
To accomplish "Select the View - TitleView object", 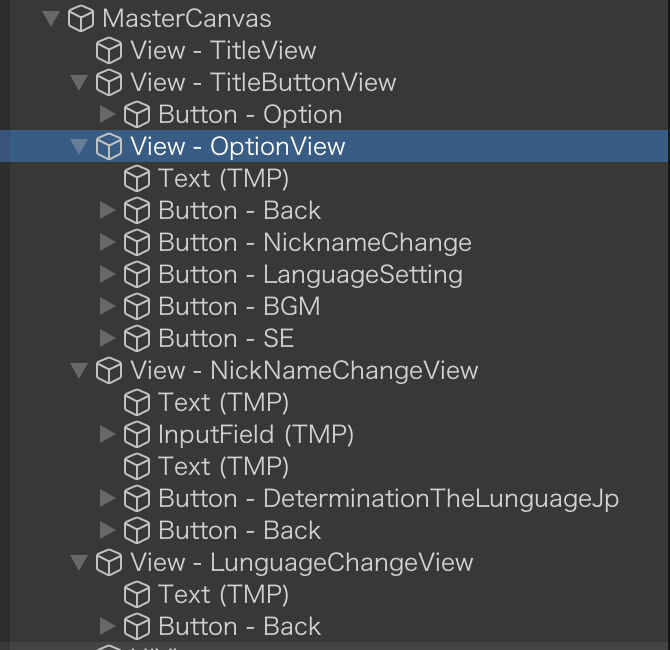I will point(223,51).
